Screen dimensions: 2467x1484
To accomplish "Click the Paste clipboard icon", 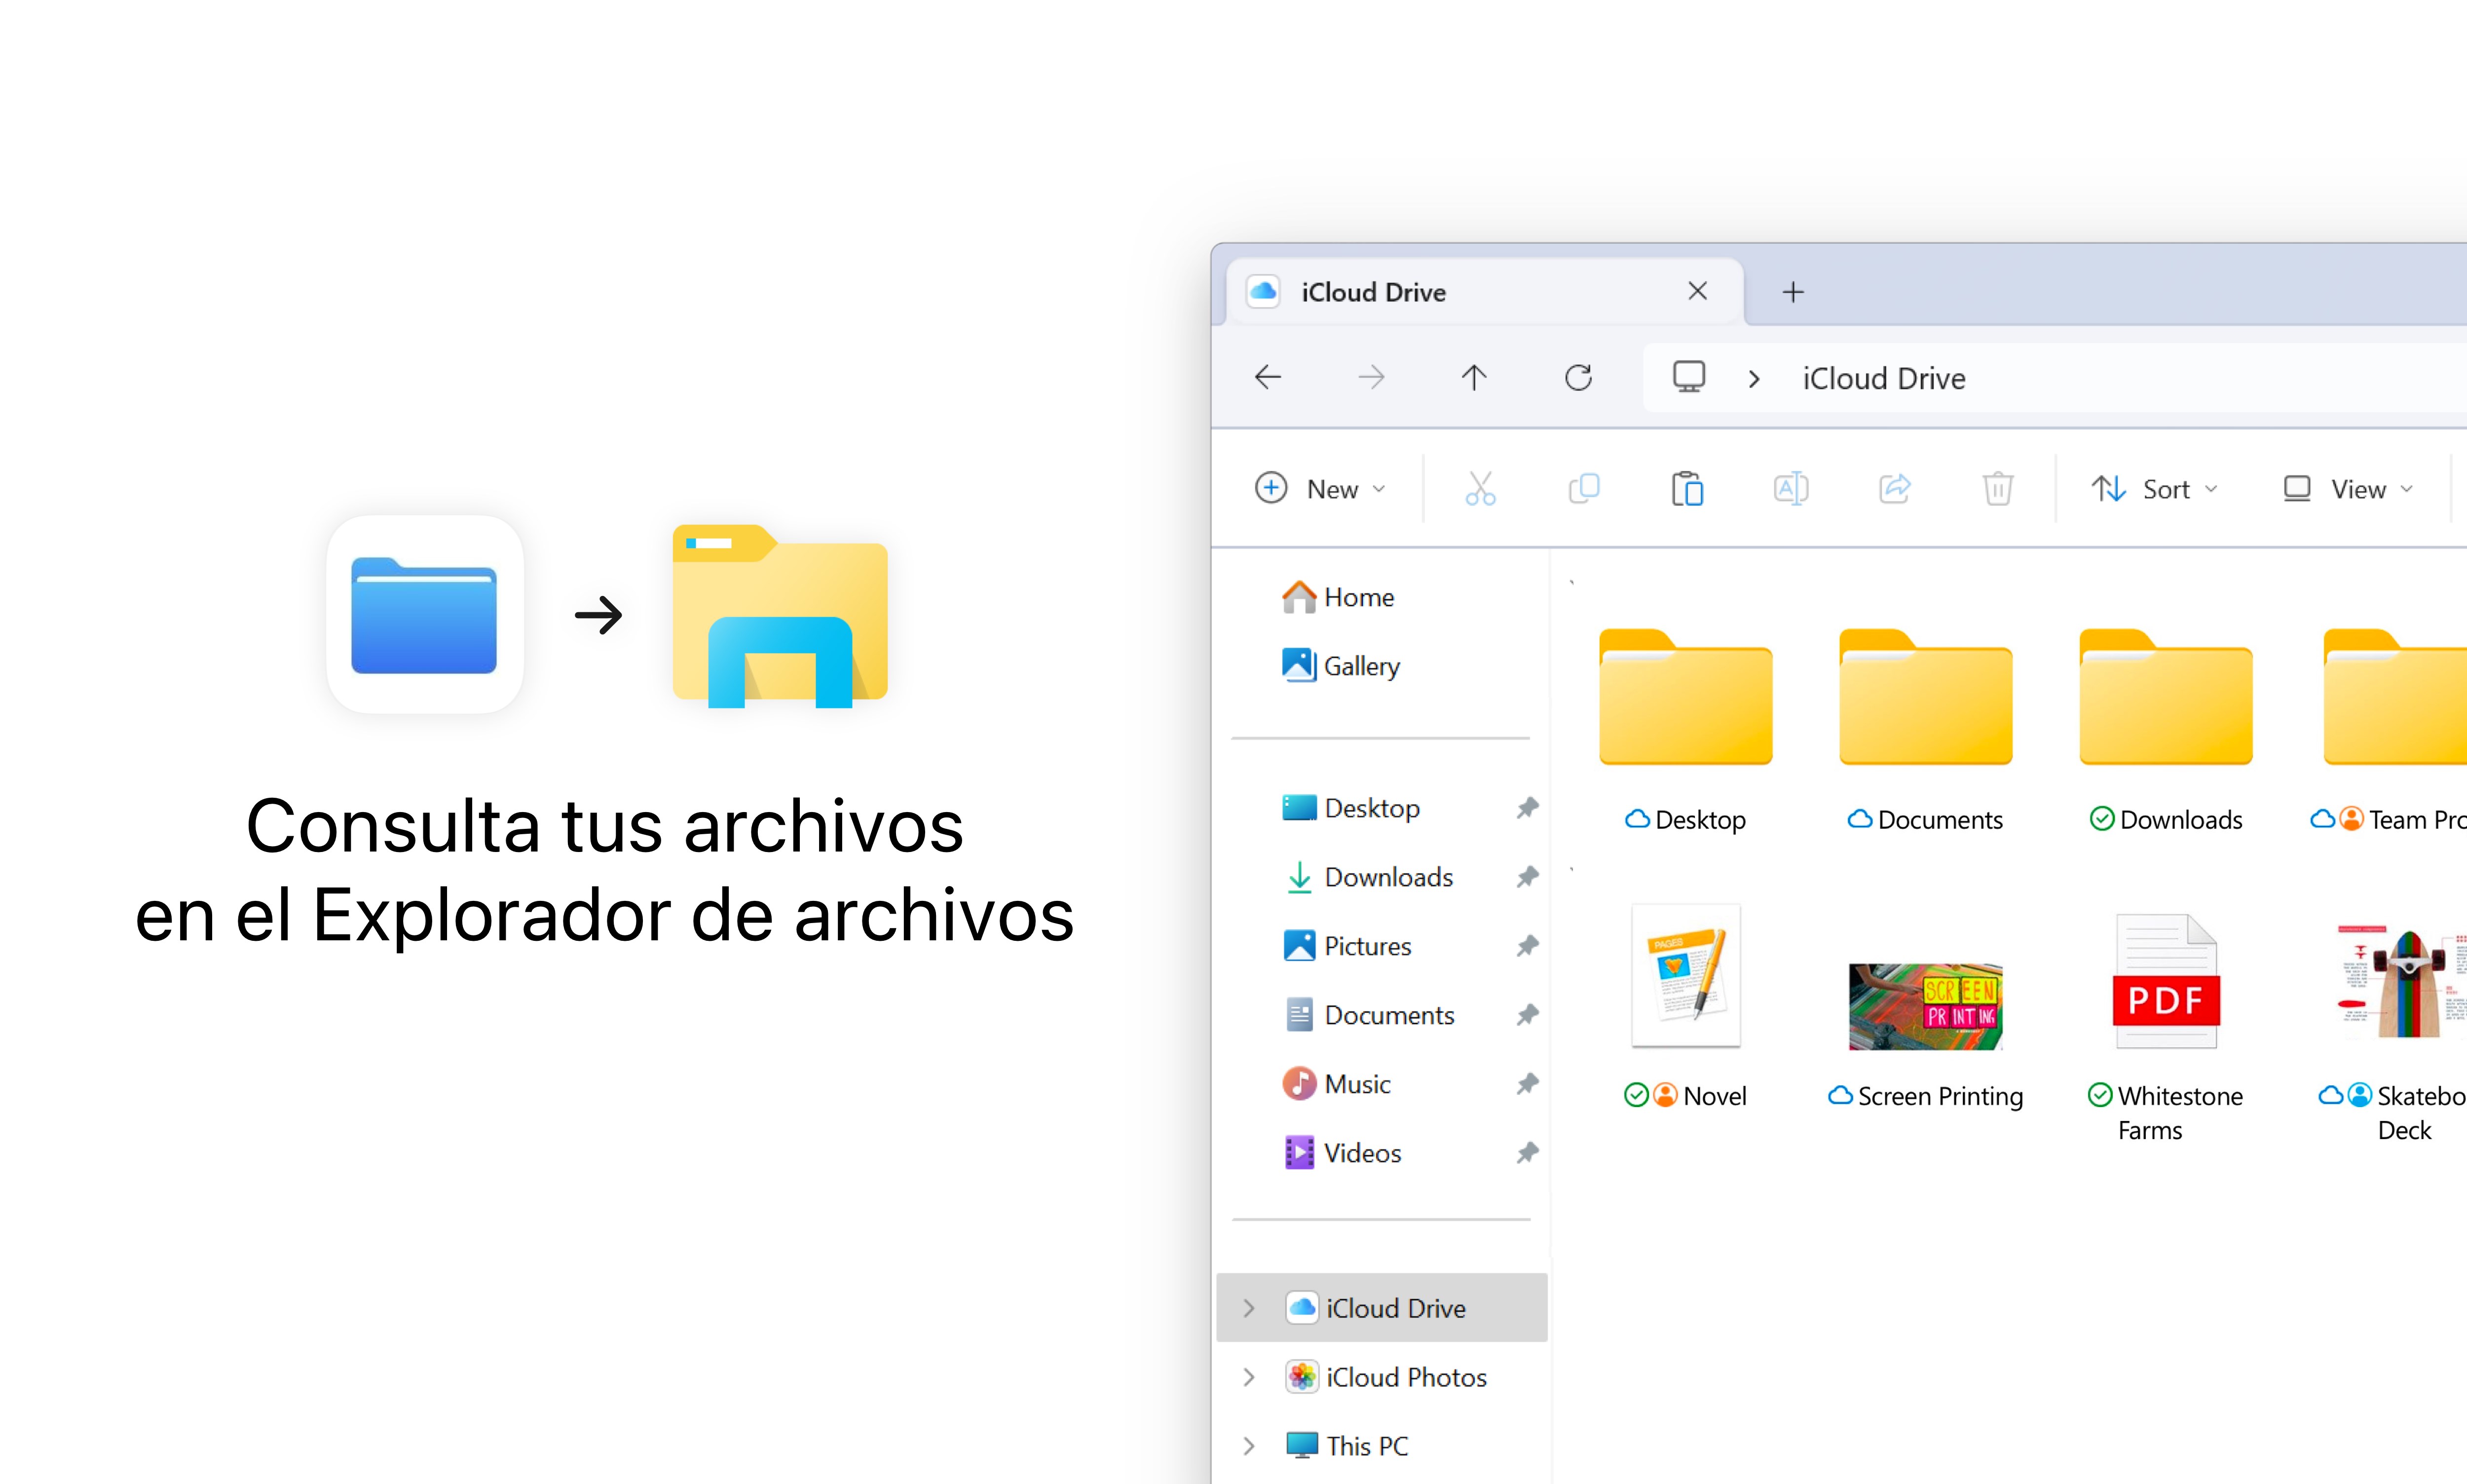I will pos(1687,489).
